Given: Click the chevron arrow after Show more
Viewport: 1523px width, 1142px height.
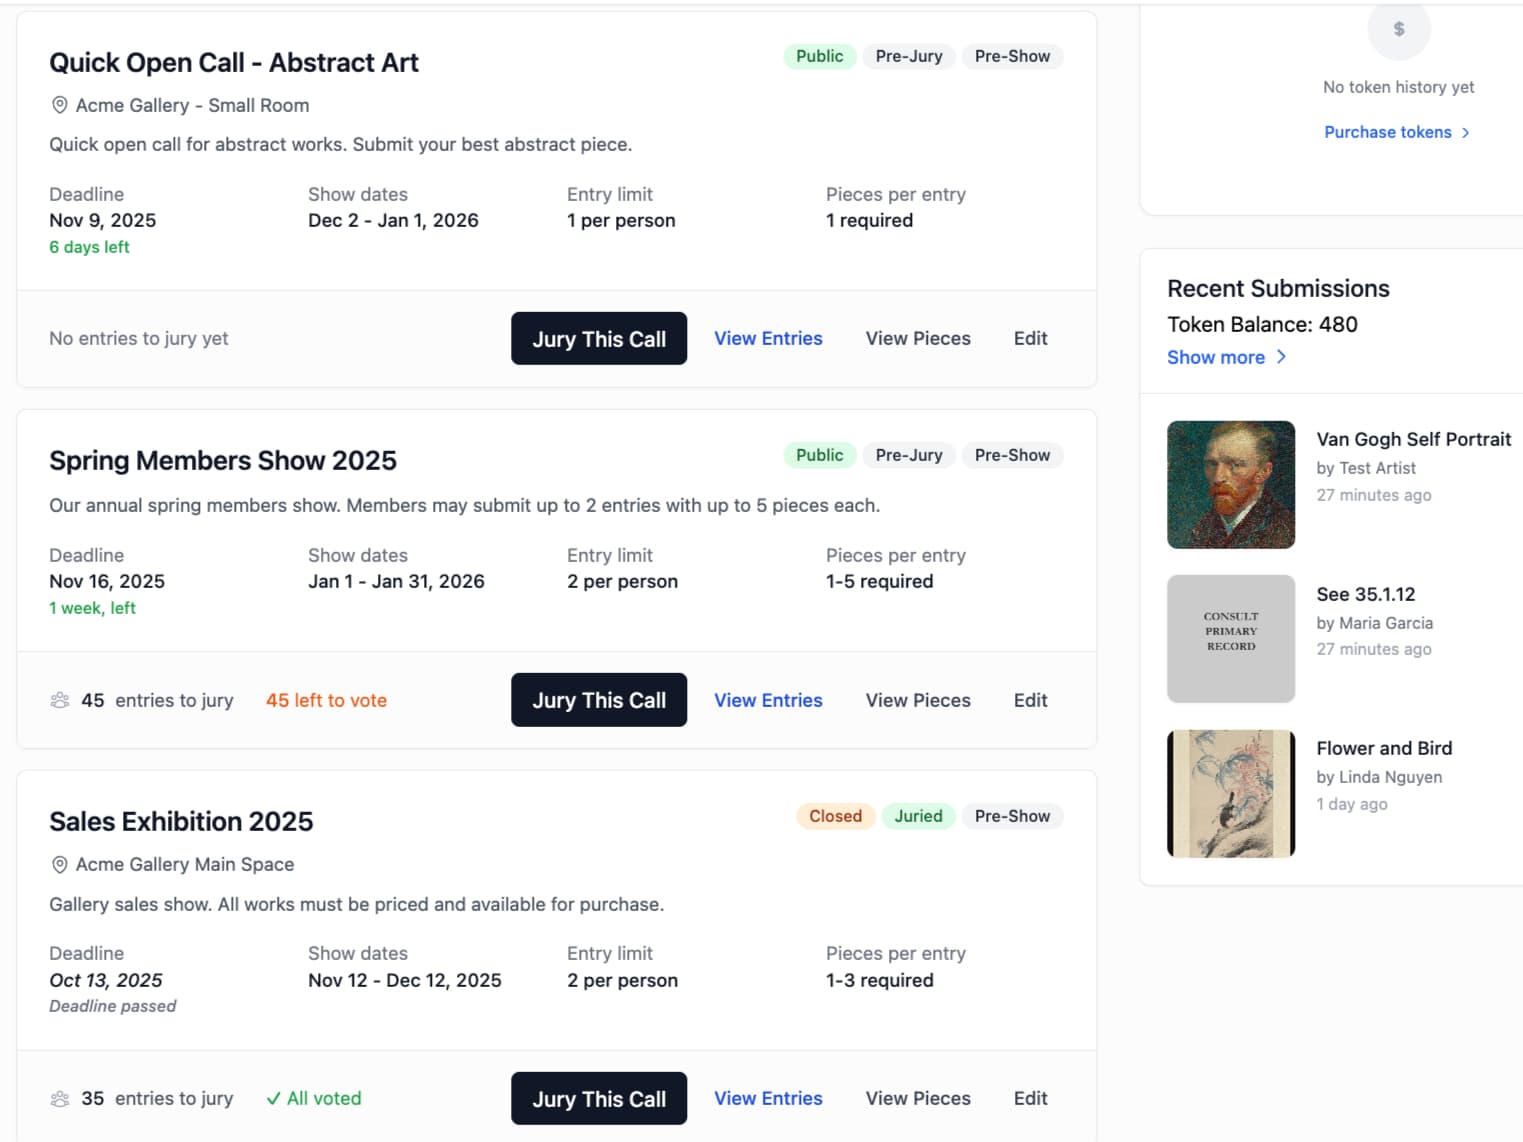Looking at the screenshot, I should coord(1282,357).
